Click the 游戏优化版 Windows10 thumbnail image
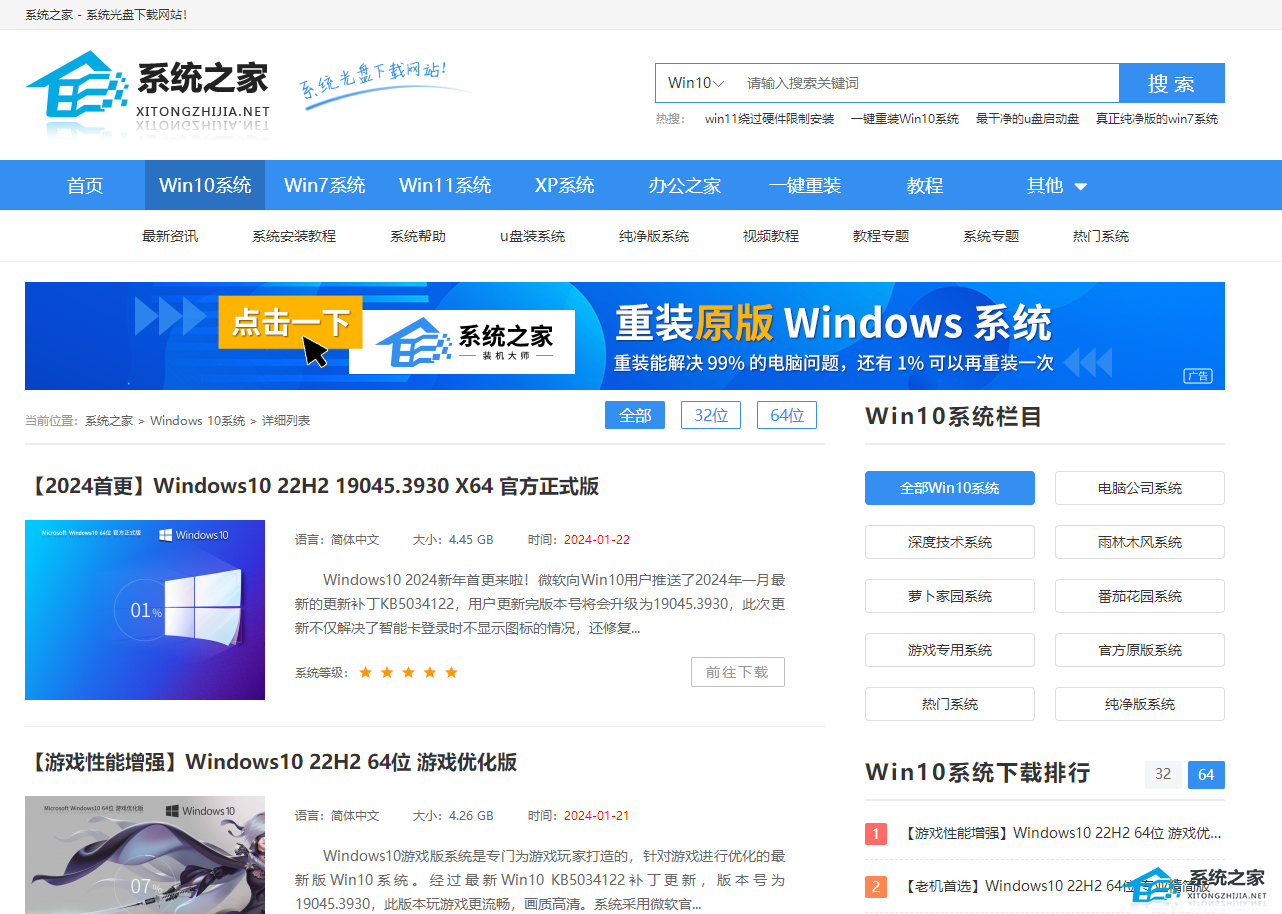 click(145, 855)
